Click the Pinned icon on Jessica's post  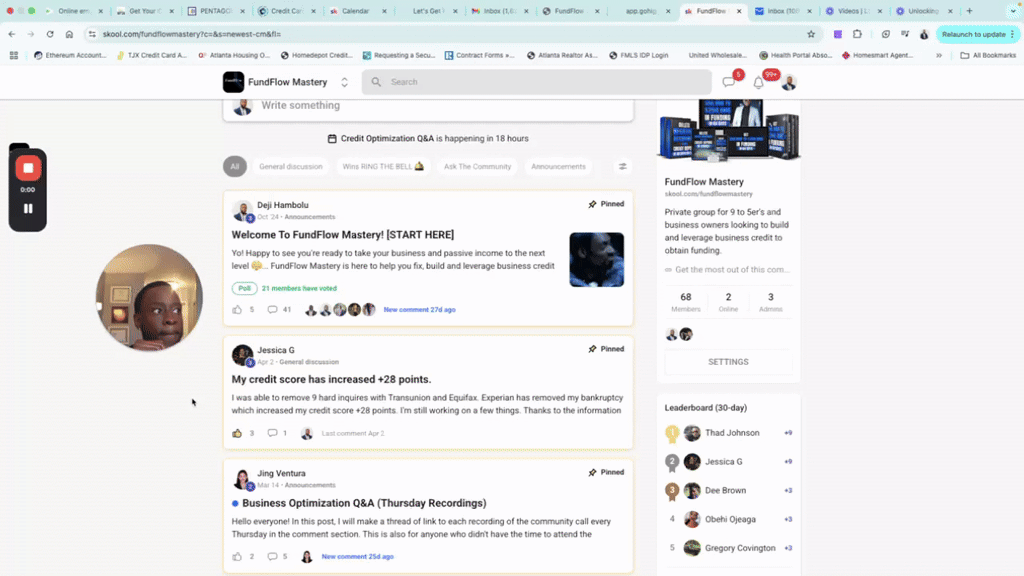[x=592, y=349]
